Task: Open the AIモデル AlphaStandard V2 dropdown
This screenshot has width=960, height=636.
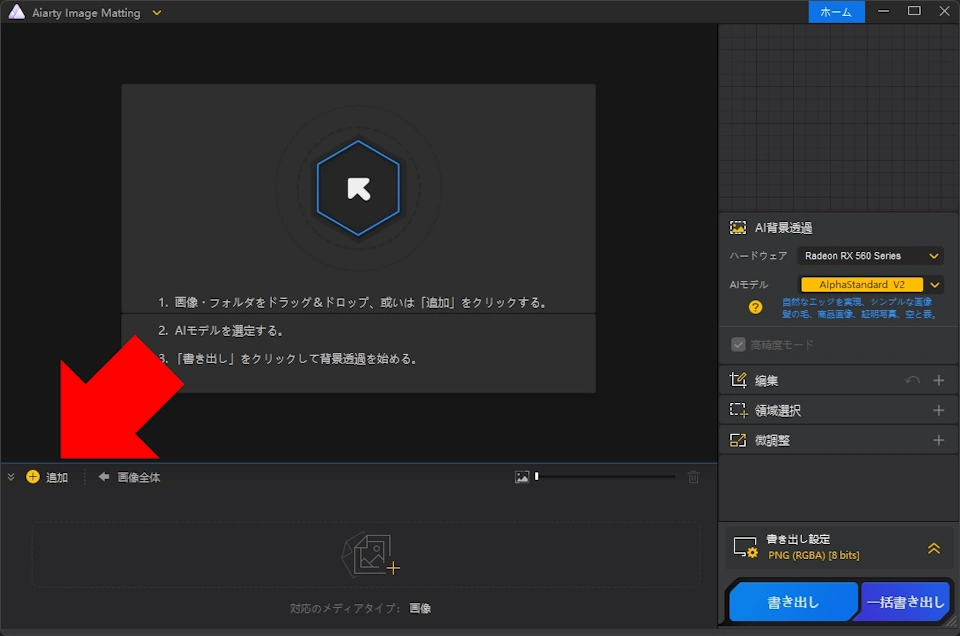Action: click(935, 285)
